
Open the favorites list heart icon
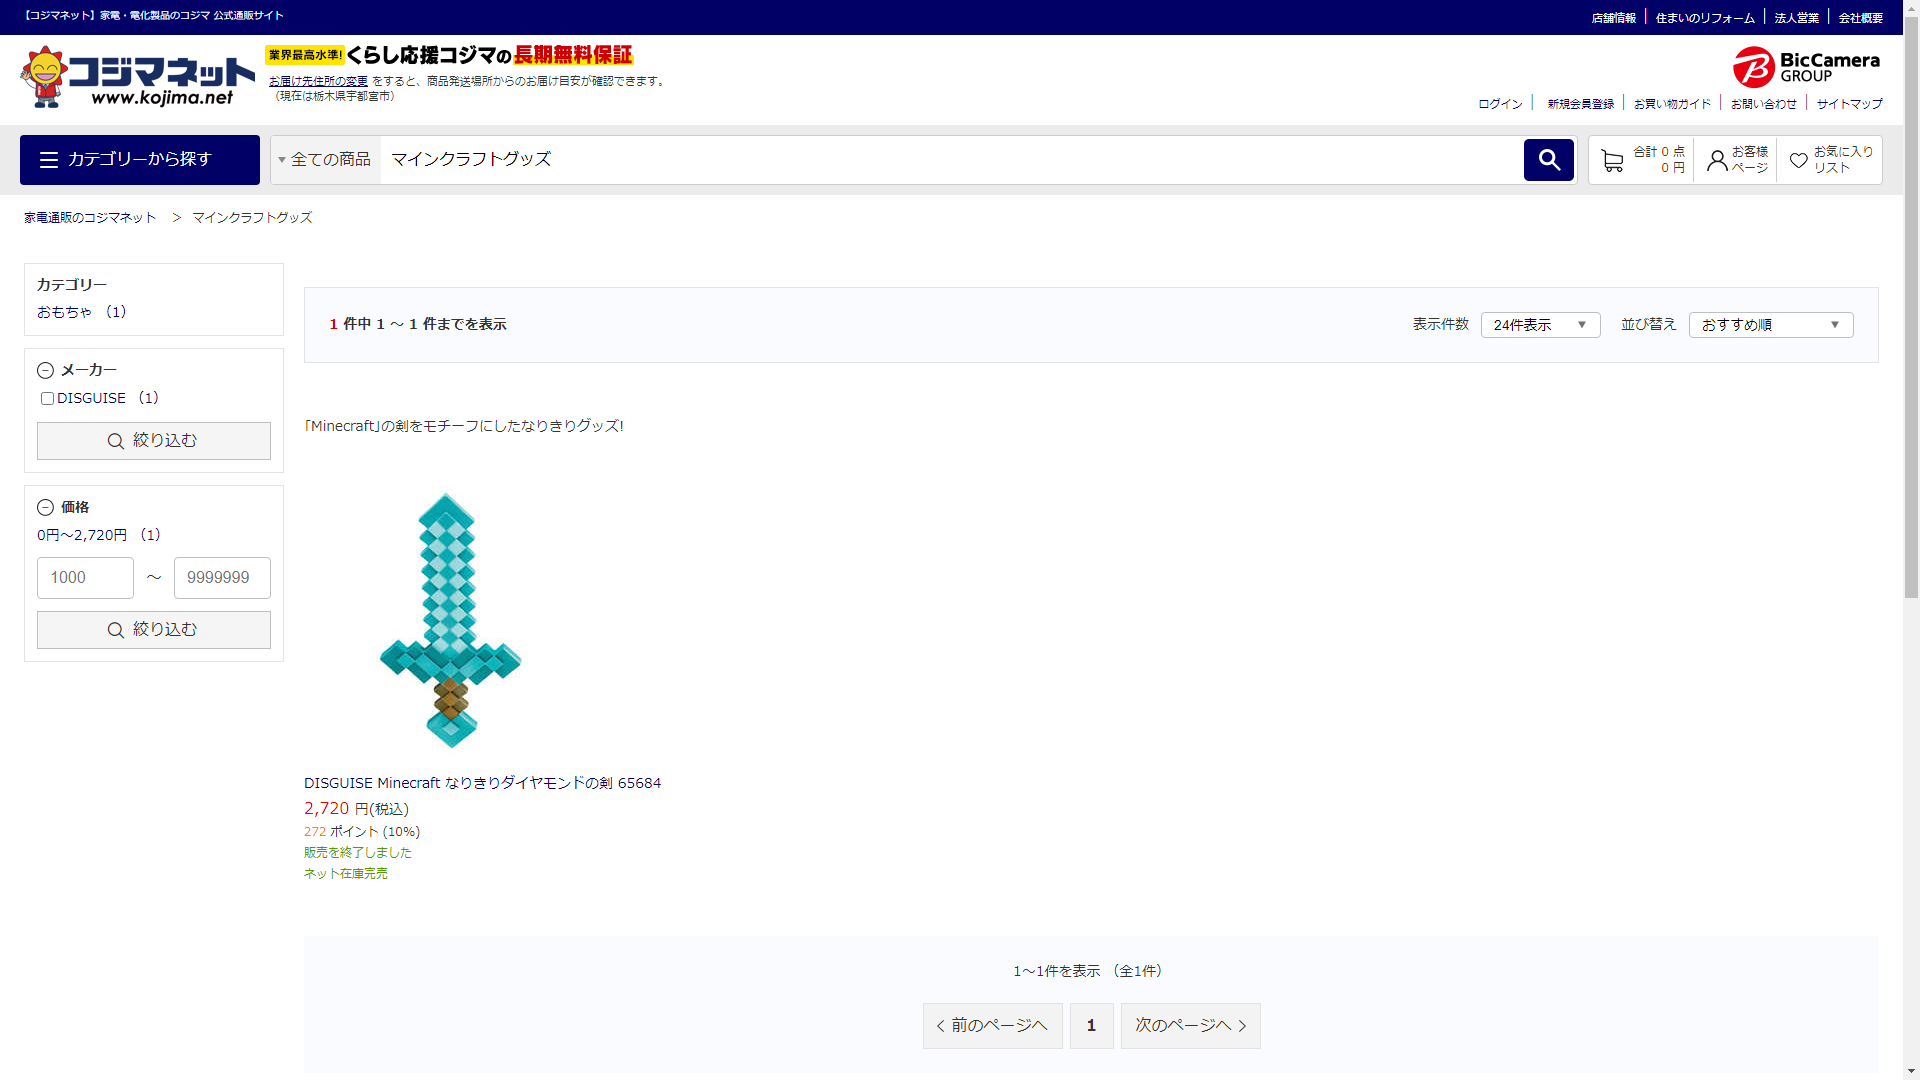tap(1798, 160)
